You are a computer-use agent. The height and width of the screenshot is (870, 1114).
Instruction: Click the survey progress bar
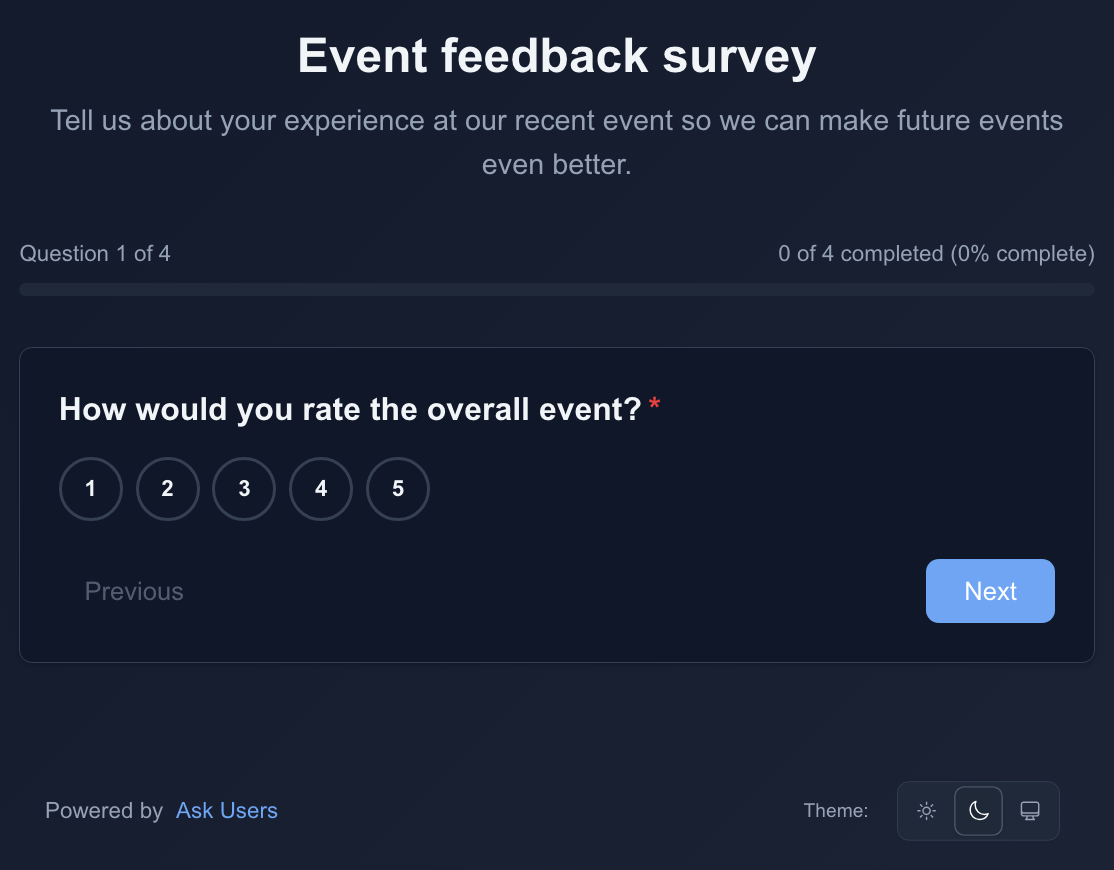coord(557,289)
